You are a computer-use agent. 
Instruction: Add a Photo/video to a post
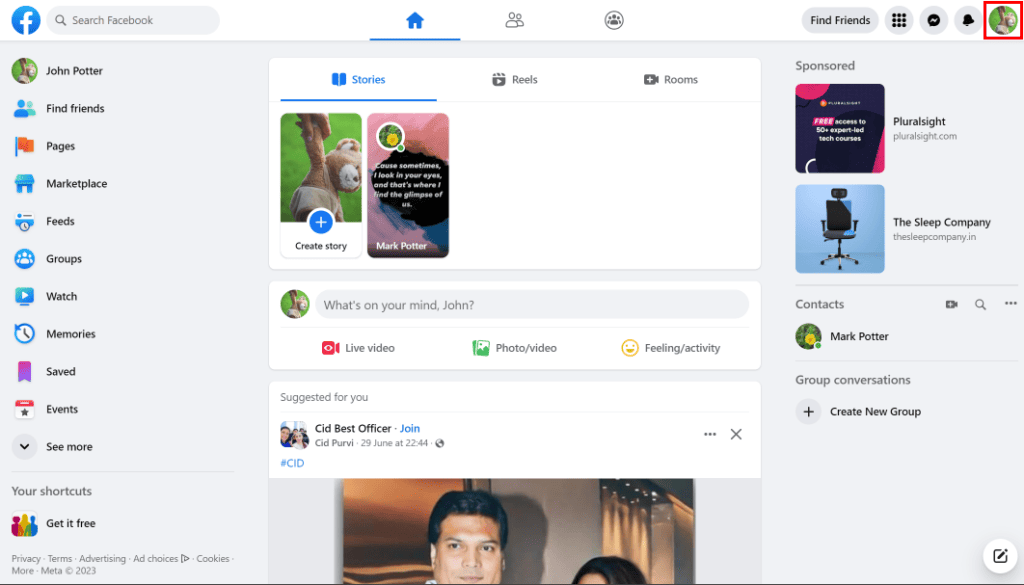515,348
